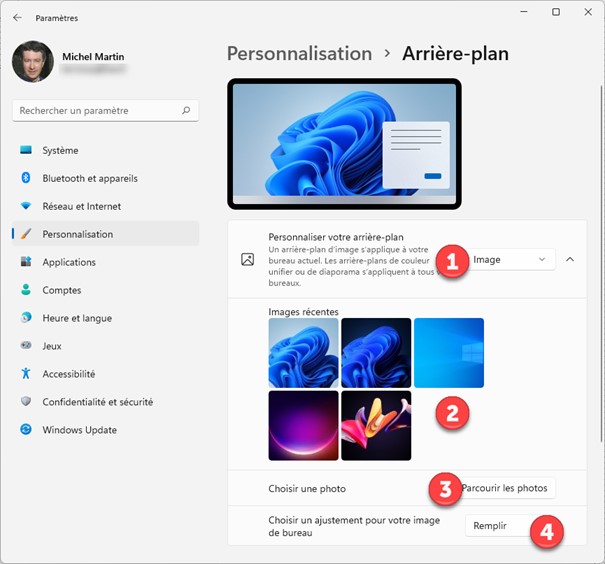Click the vertical scrollbar on the right
The height and width of the screenshot is (564, 605).
pos(602,263)
